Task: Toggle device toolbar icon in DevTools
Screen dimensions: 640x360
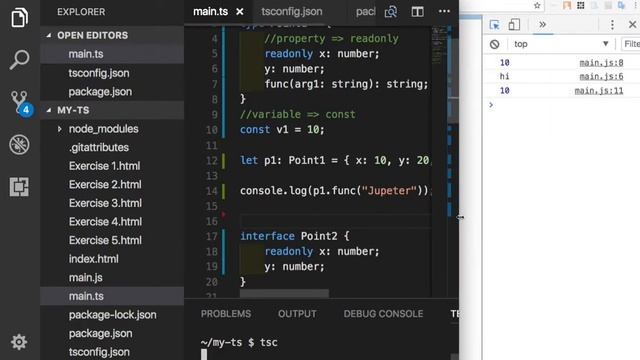Action: click(x=514, y=25)
